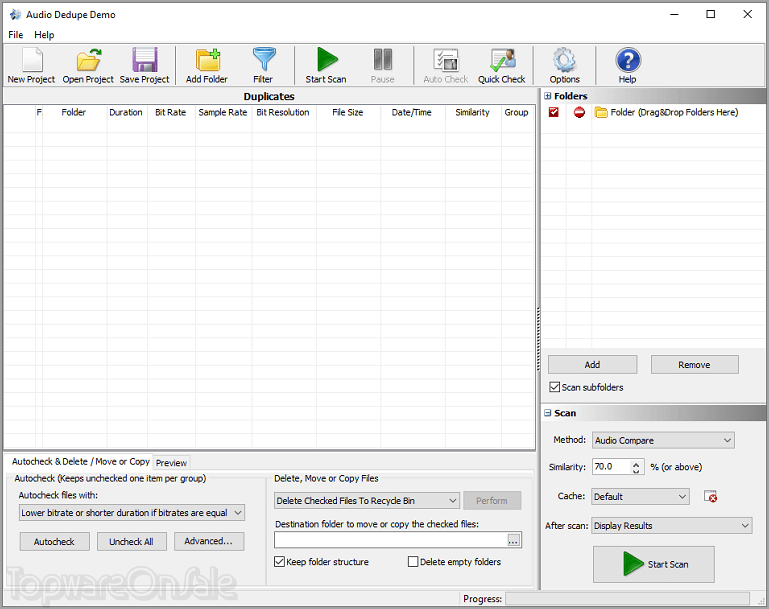Viewport: 769px width, 609px height.
Task: Create a New Project from toolbar
Action: click(x=31, y=66)
